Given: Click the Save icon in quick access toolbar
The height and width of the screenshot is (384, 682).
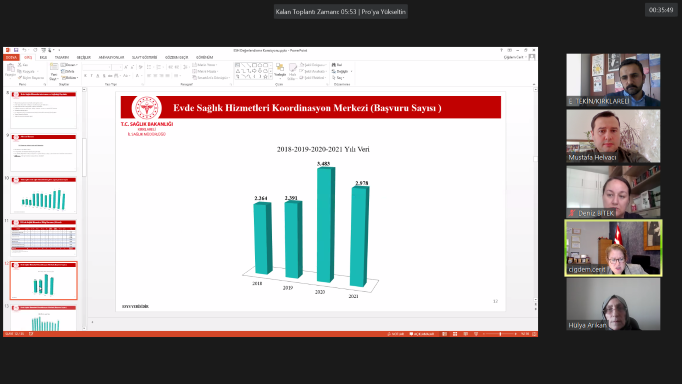Looking at the screenshot, I should (x=16, y=50).
